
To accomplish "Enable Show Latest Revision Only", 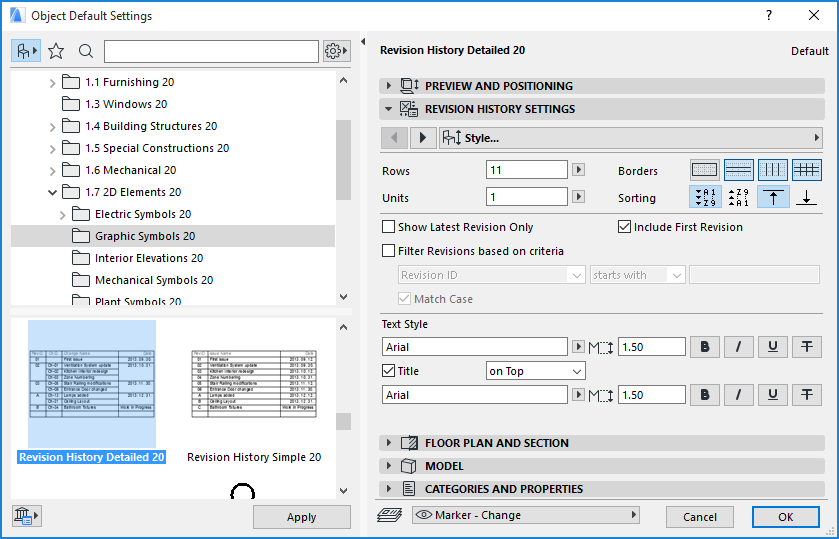I will (x=389, y=227).
